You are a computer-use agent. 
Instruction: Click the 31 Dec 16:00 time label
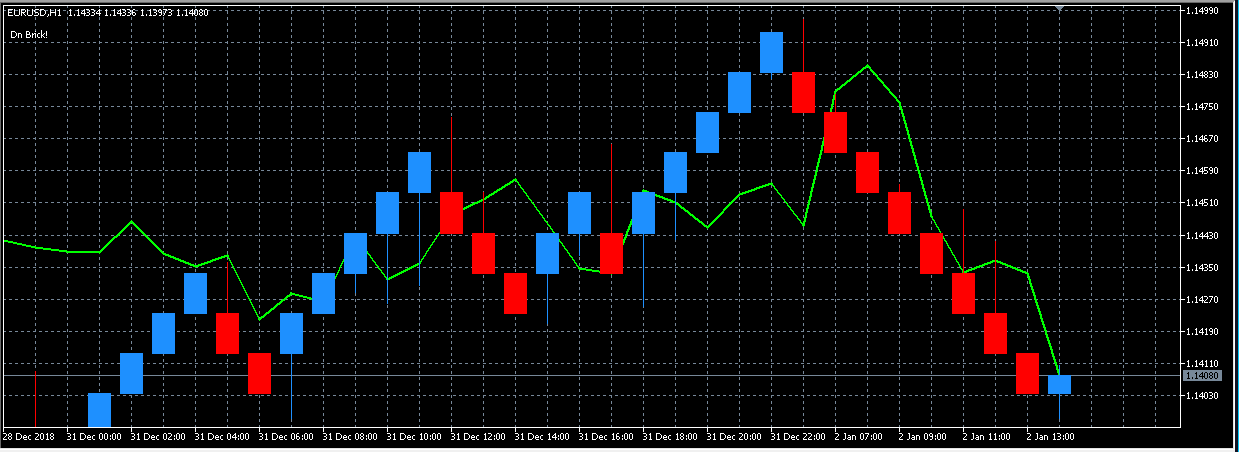[606, 437]
